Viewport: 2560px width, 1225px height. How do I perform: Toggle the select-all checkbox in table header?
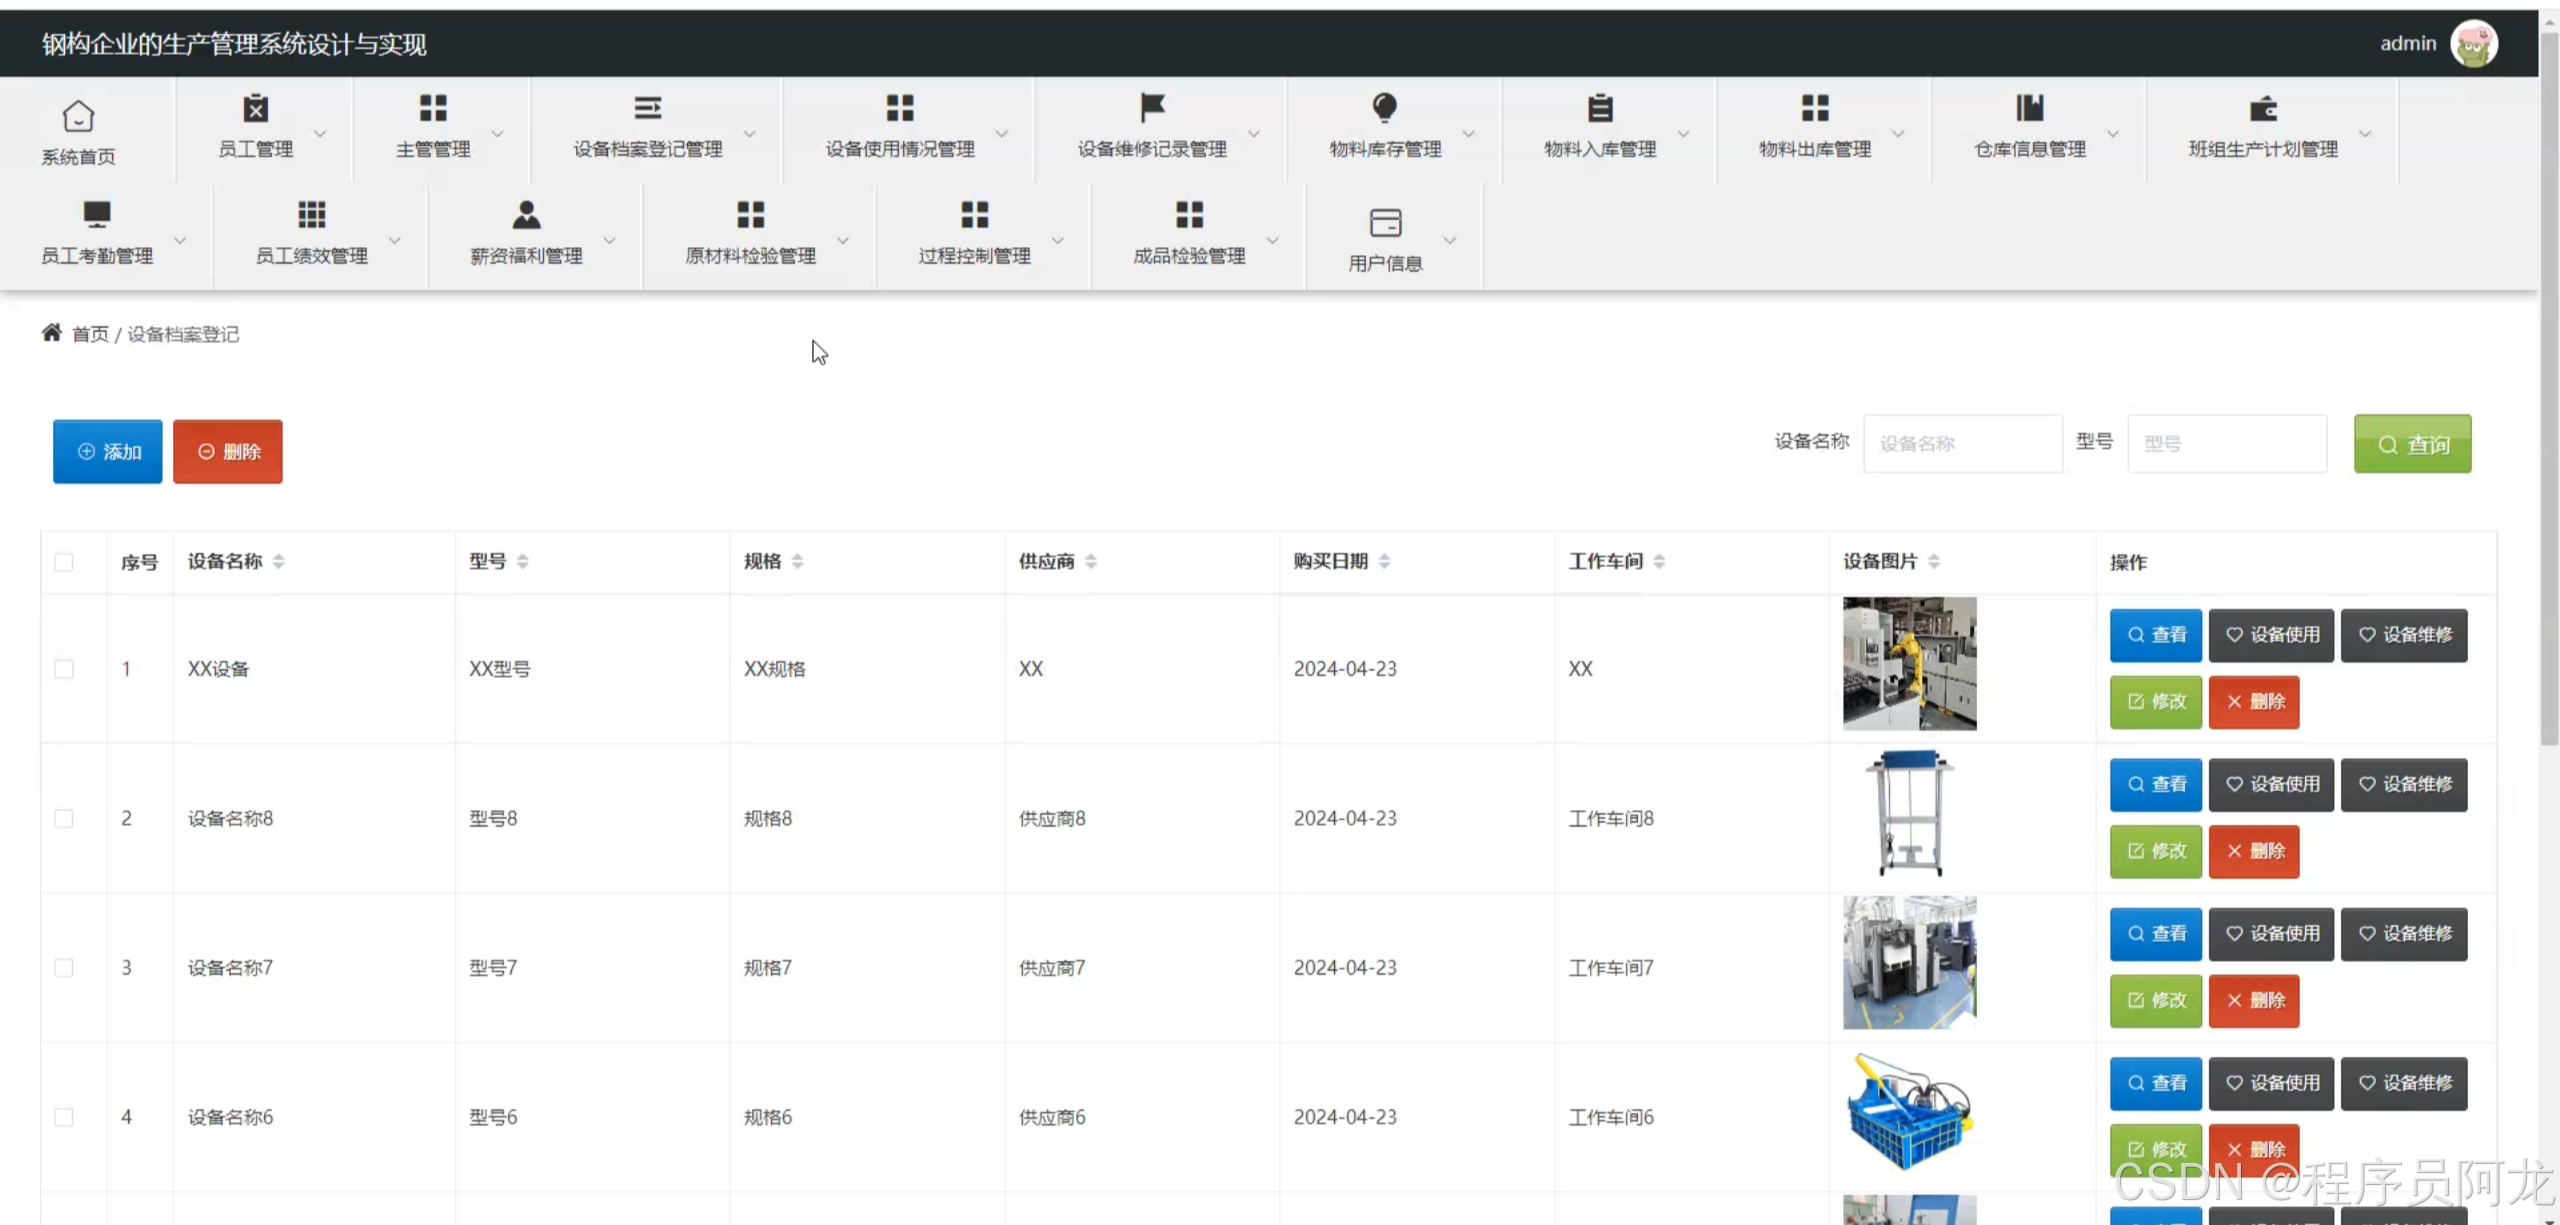click(64, 562)
